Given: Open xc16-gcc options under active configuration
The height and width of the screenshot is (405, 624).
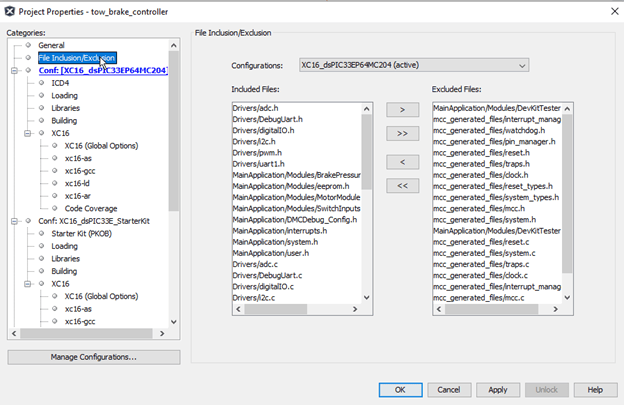Looking at the screenshot, I should tap(81, 170).
